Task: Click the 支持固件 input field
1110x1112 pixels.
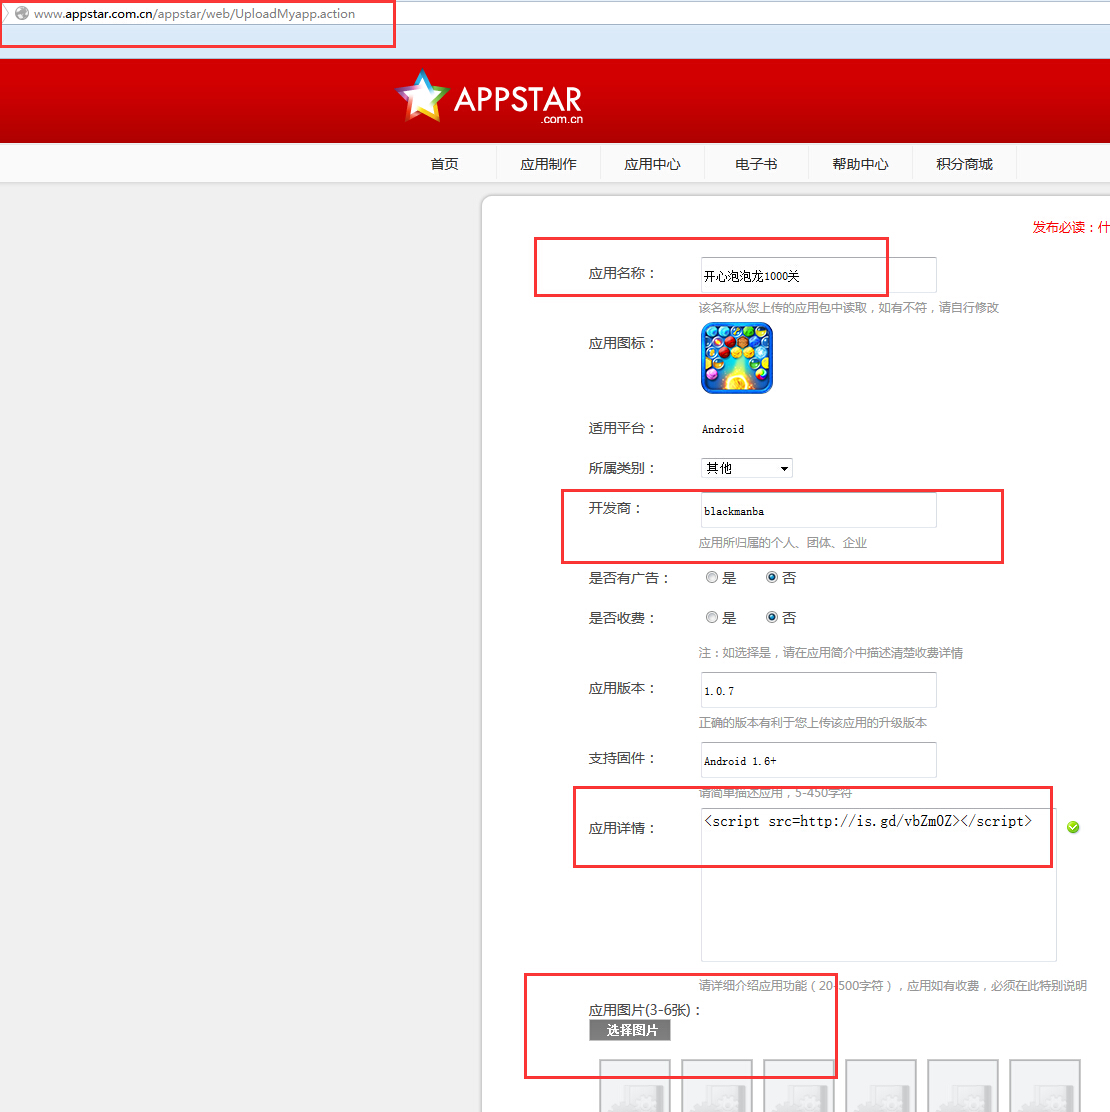Action: pyautogui.click(x=818, y=760)
